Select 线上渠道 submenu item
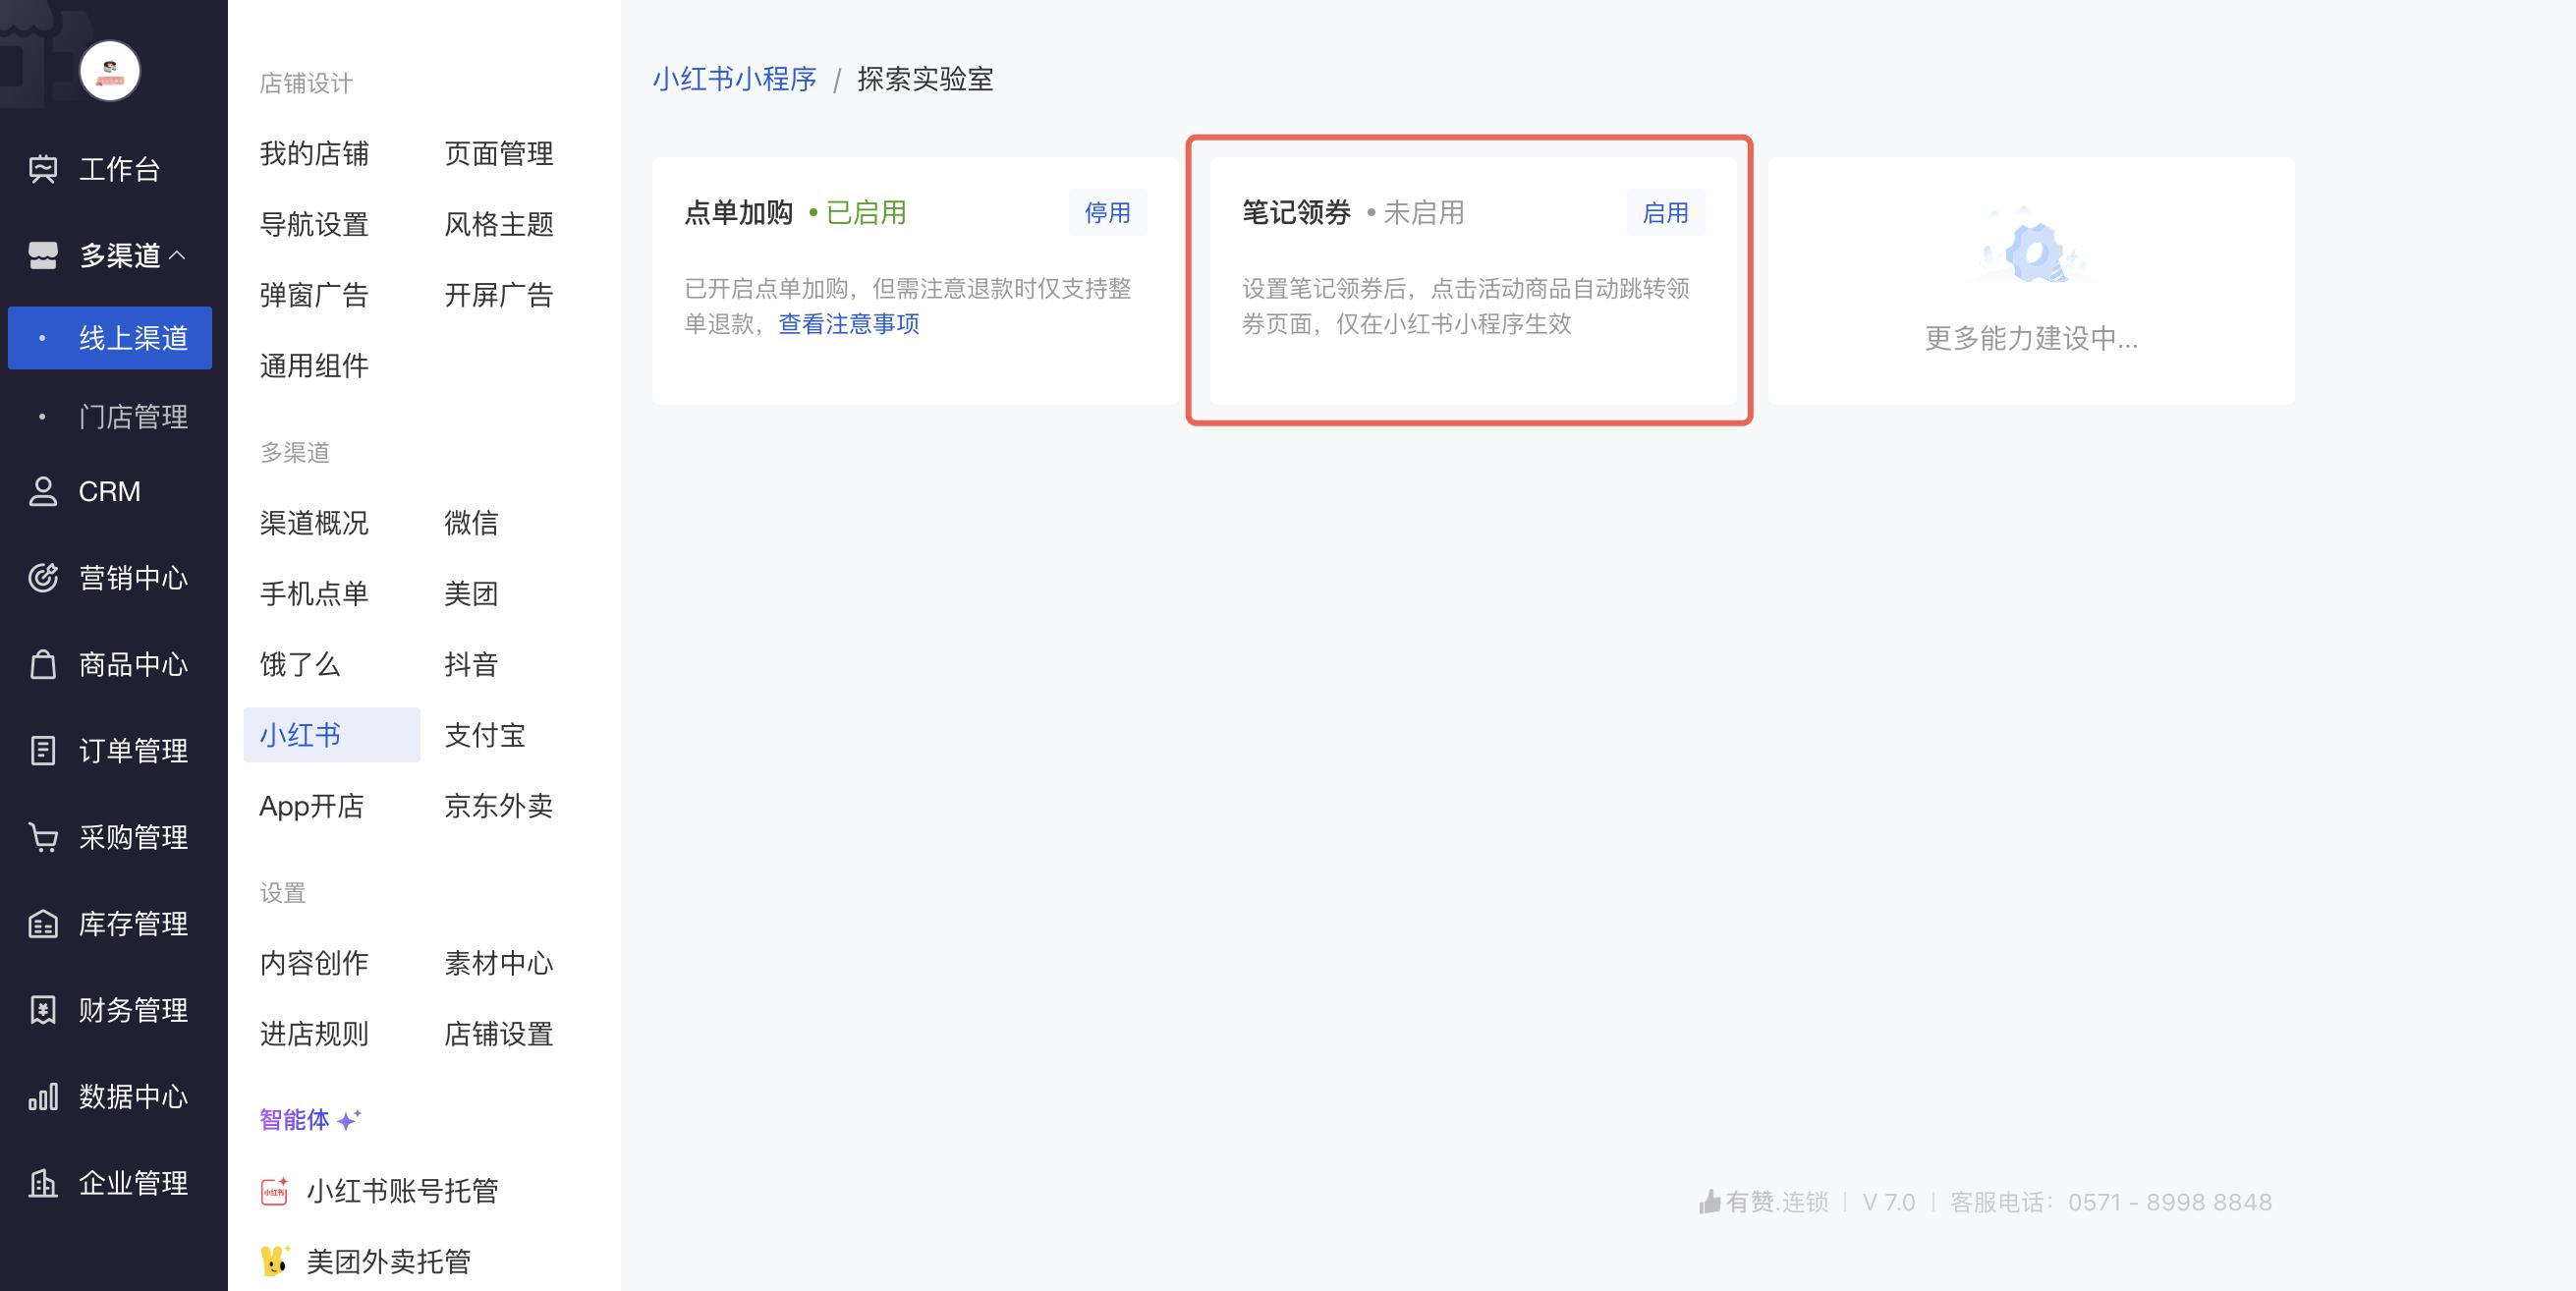This screenshot has width=2576, height=1291. (x=133, y=338)
